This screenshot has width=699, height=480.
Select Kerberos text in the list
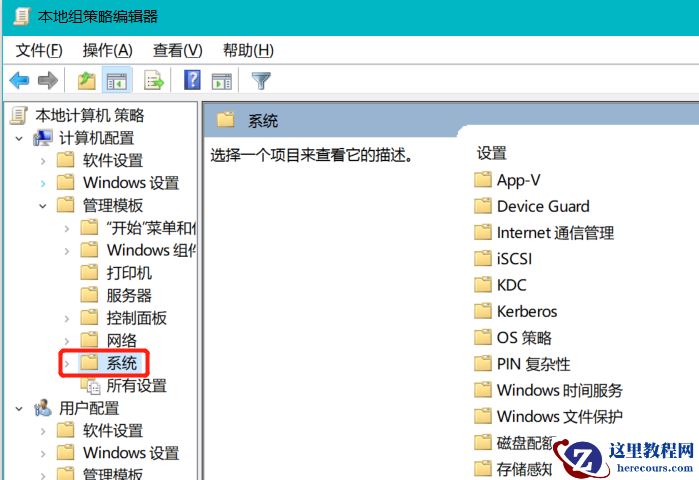click(x=527, y=312)
